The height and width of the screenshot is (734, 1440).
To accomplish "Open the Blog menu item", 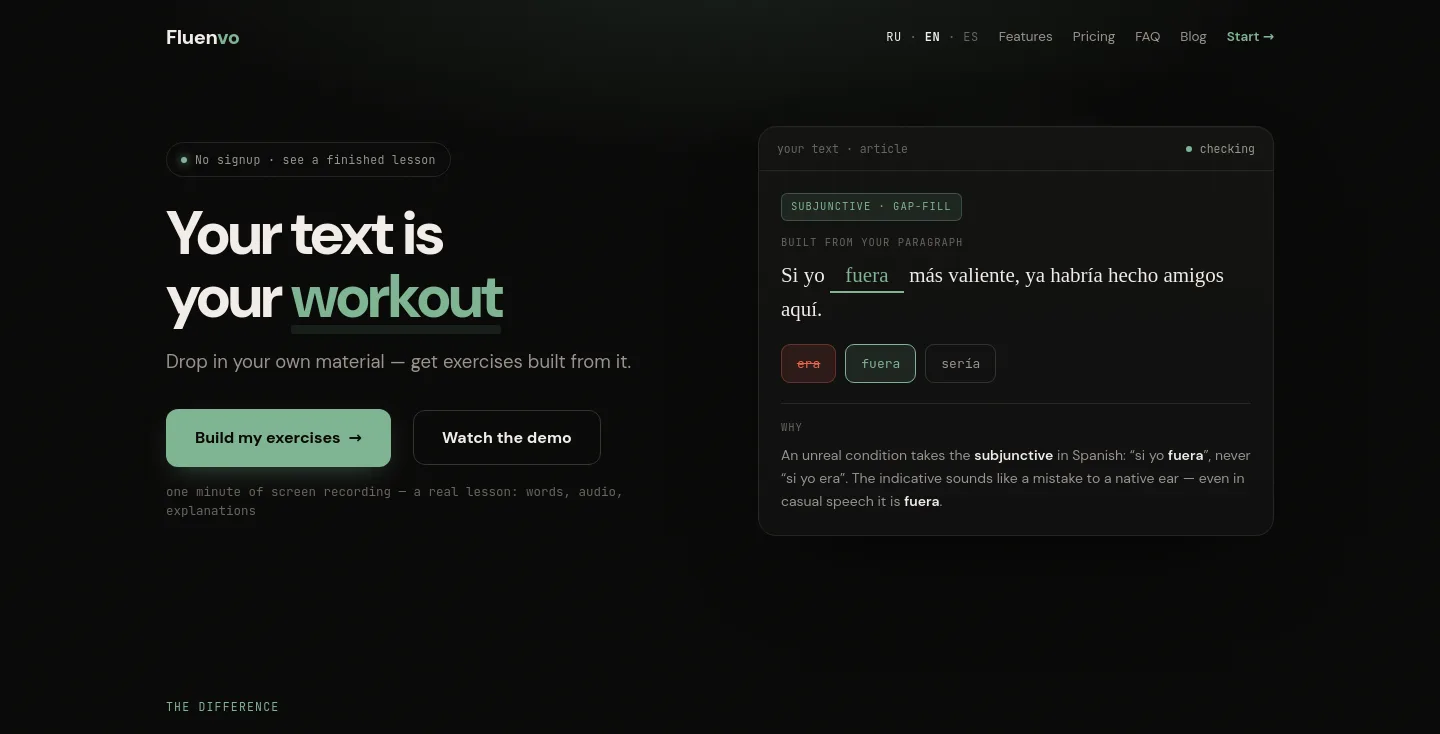I will (x=1193, y=37).
